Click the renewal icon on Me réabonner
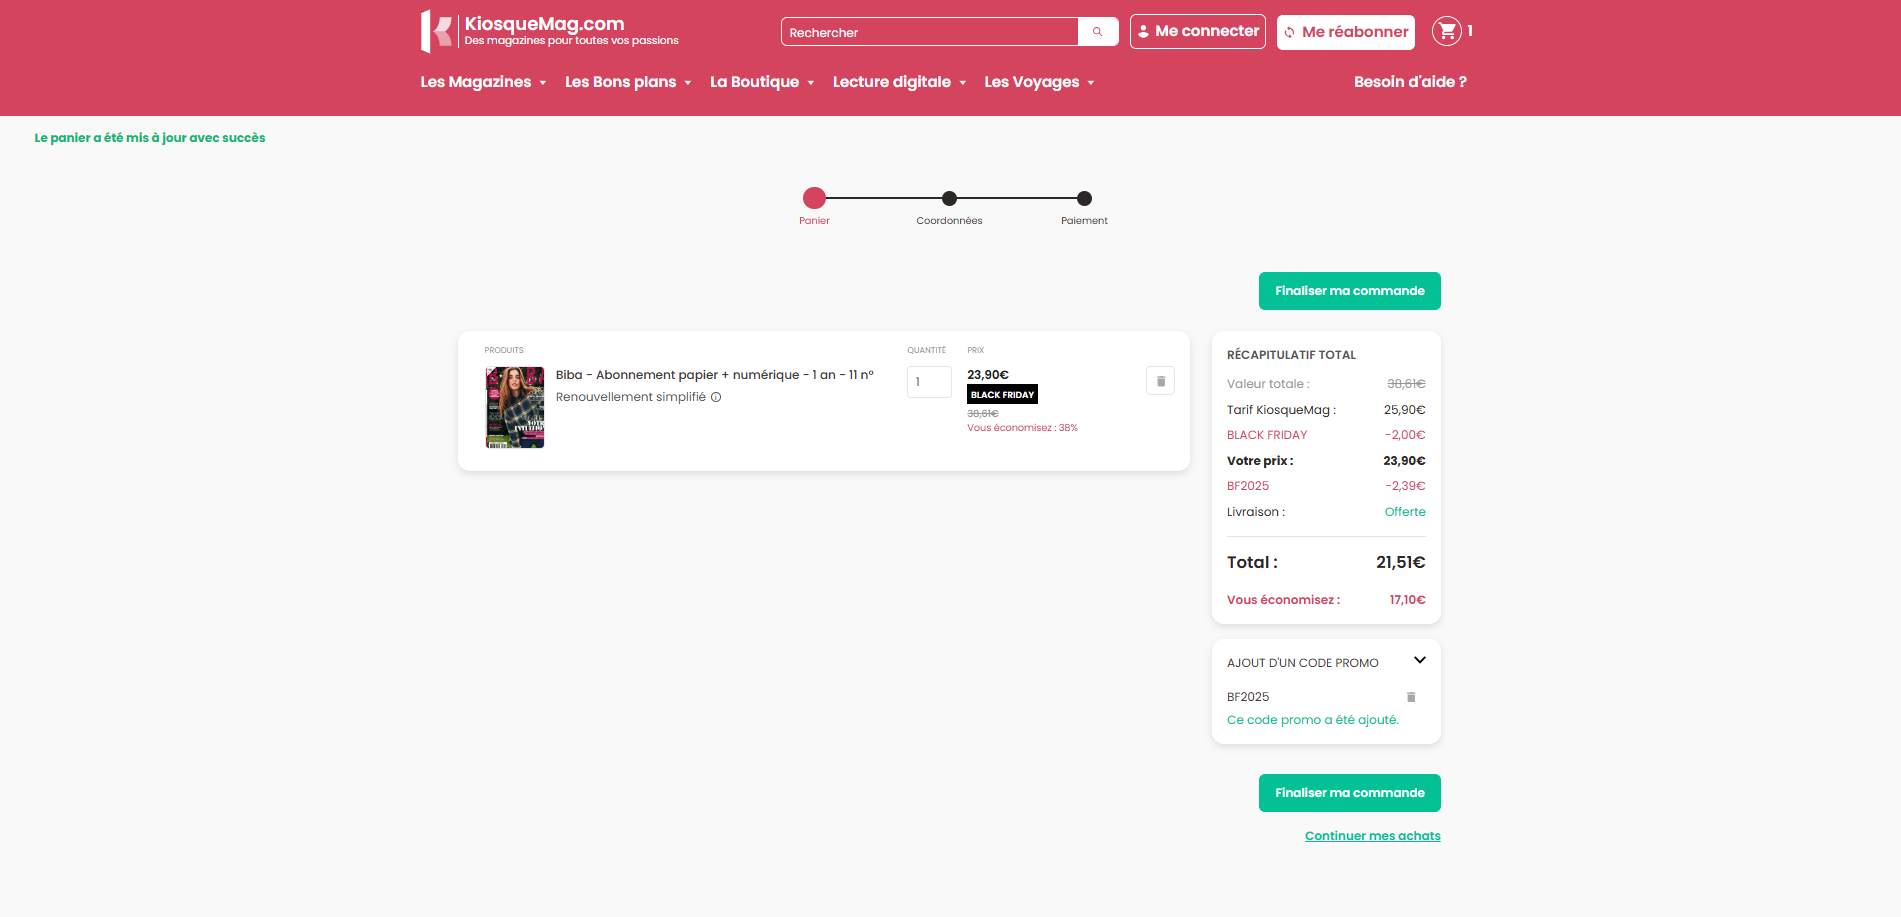1901x917 pixels. [x=1290, y=32]
